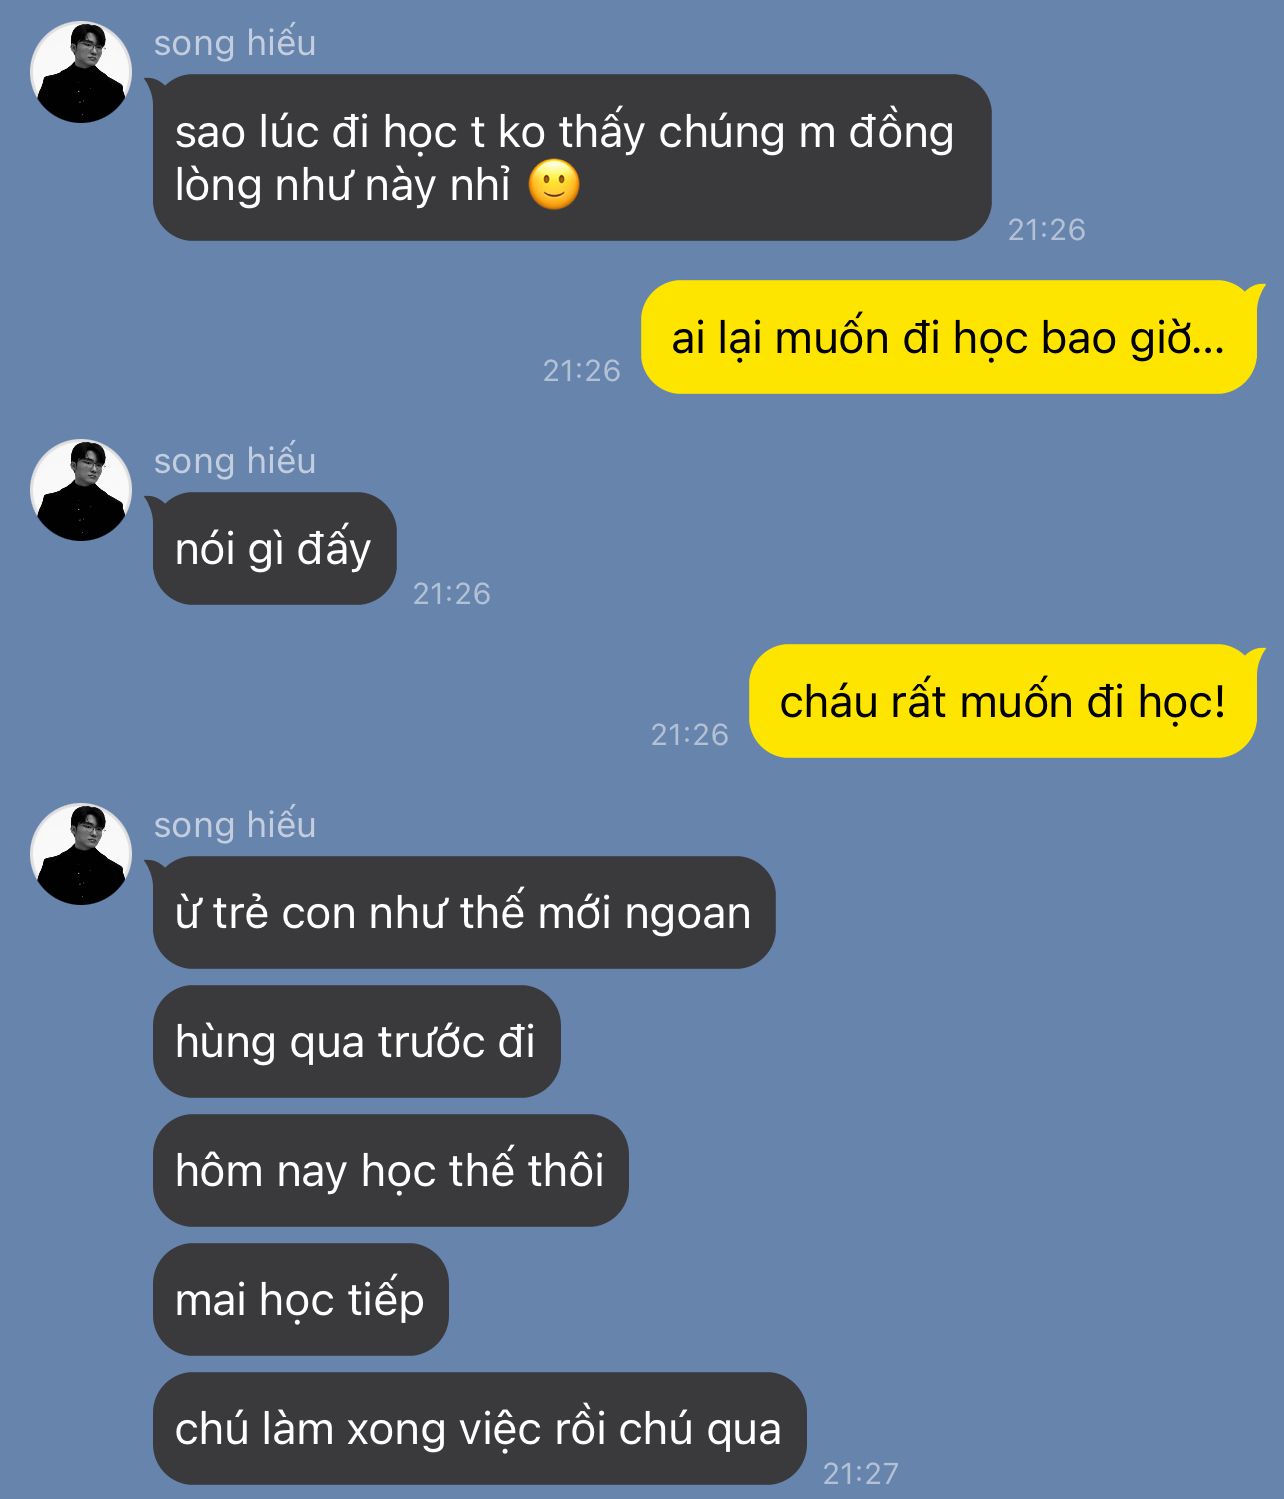Viewport: 1284px width, 1499px height.
Task: Open song hiếu's avatar next to first message
Action: tap(81, 72)
